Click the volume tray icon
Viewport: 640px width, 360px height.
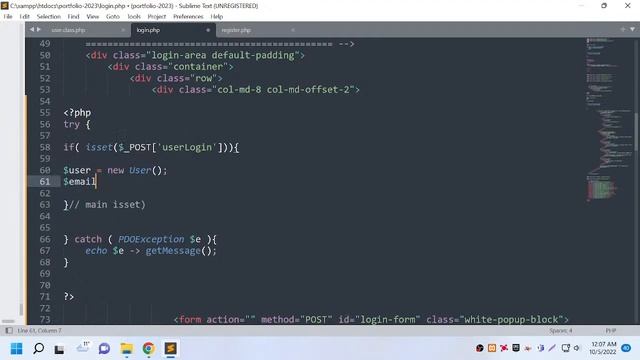(x=577, y=348)
